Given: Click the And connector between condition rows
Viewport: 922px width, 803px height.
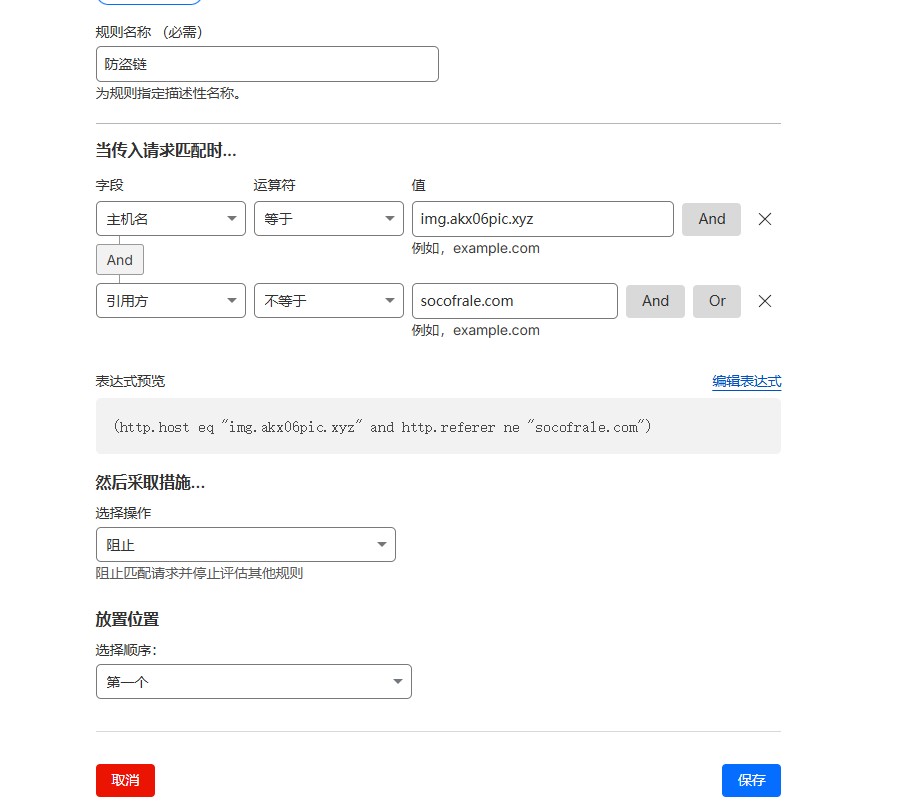Looking at the screenshot, I should pyautogui.click(x=120, y=260).
